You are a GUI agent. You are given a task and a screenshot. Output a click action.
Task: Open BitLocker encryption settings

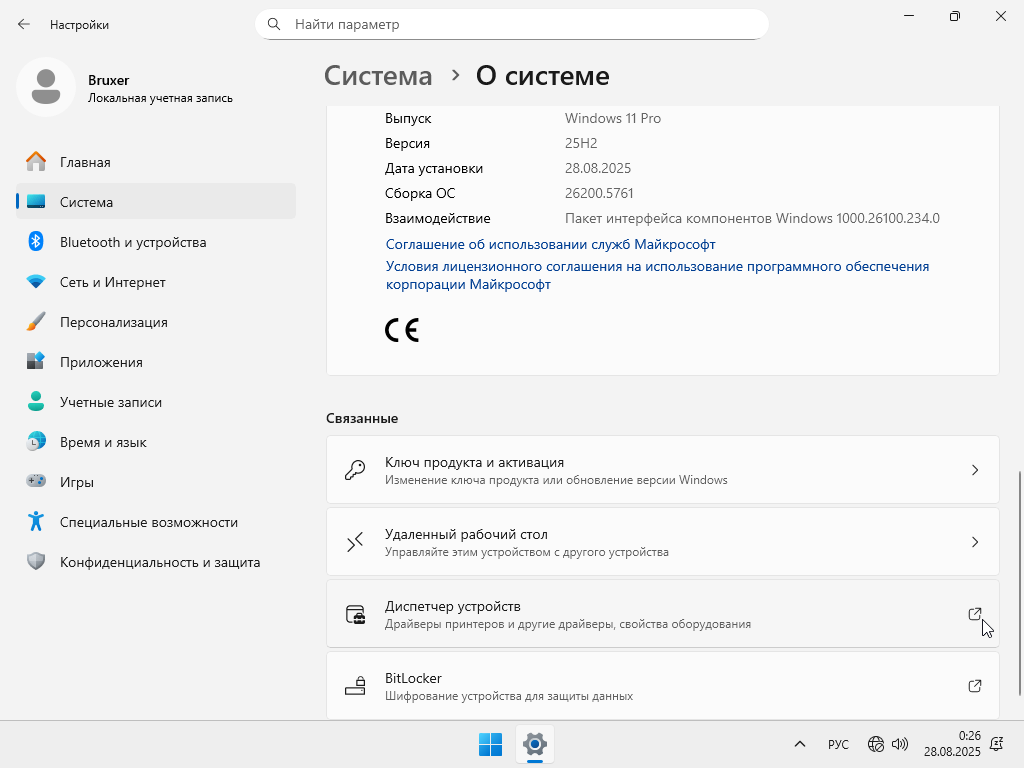pyautogui.click(x=662, y=686)
